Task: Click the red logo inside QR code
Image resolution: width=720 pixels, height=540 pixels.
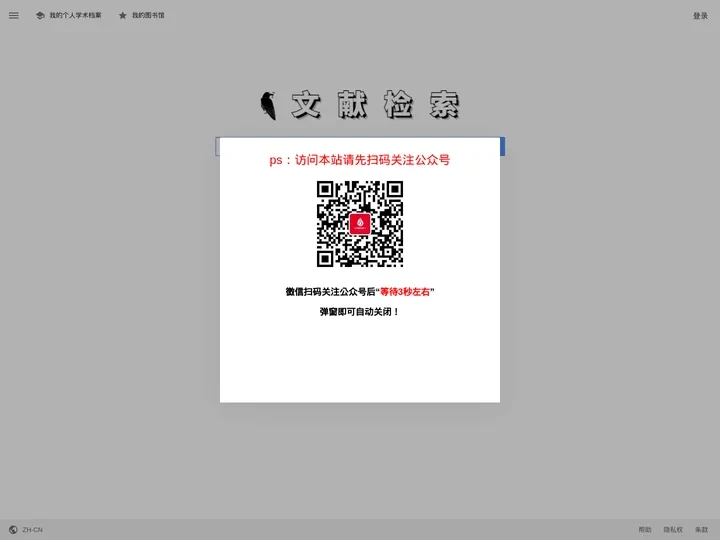Action: 360,224
